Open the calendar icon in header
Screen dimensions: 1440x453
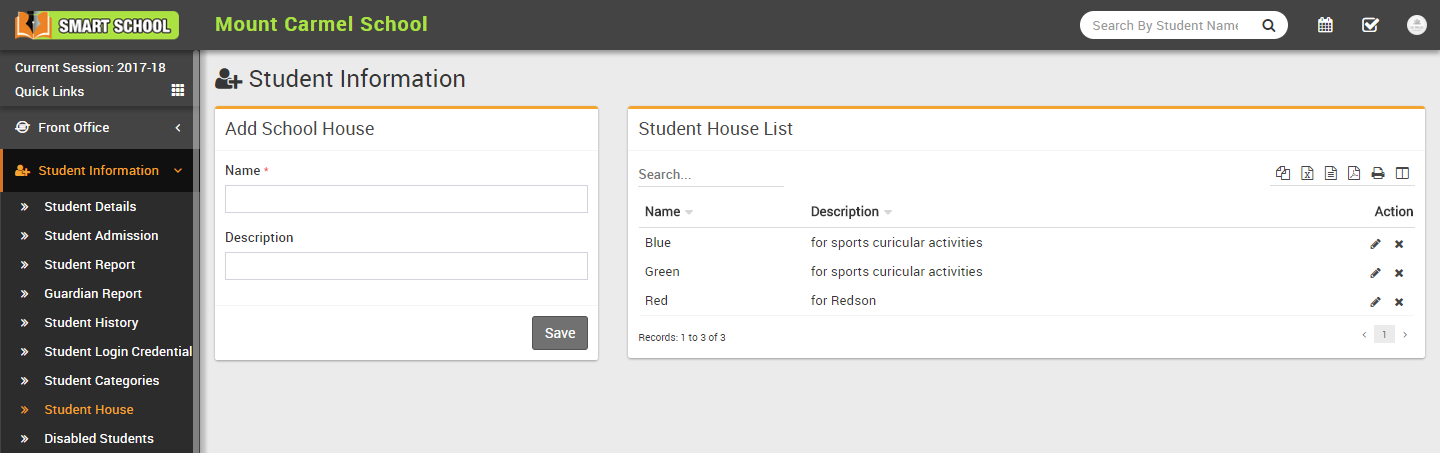click(1325, 25)
